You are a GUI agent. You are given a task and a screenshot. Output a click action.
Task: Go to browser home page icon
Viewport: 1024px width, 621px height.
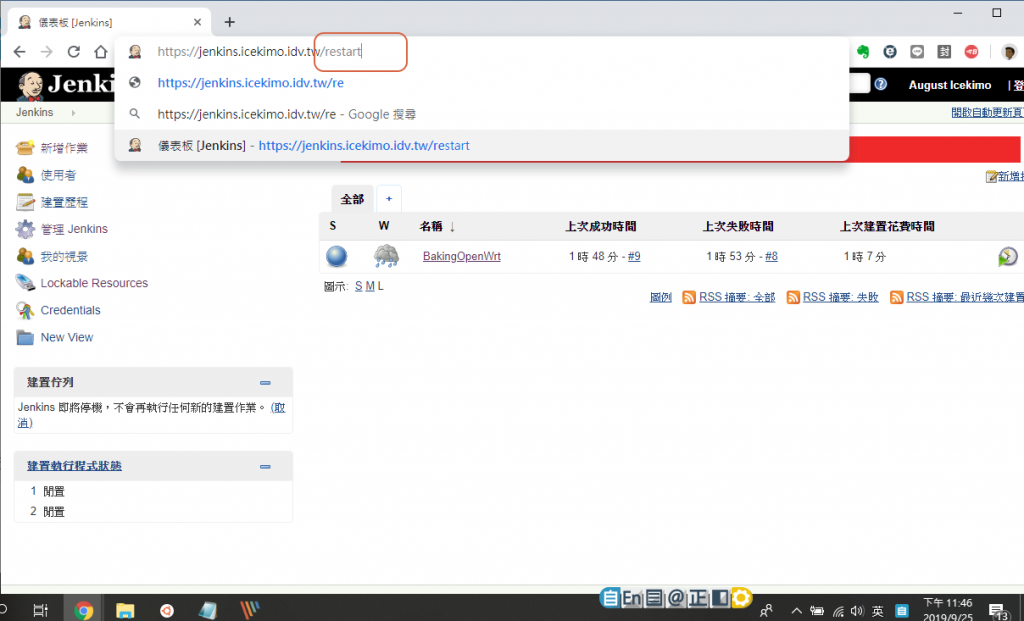(x=101, y=52)
